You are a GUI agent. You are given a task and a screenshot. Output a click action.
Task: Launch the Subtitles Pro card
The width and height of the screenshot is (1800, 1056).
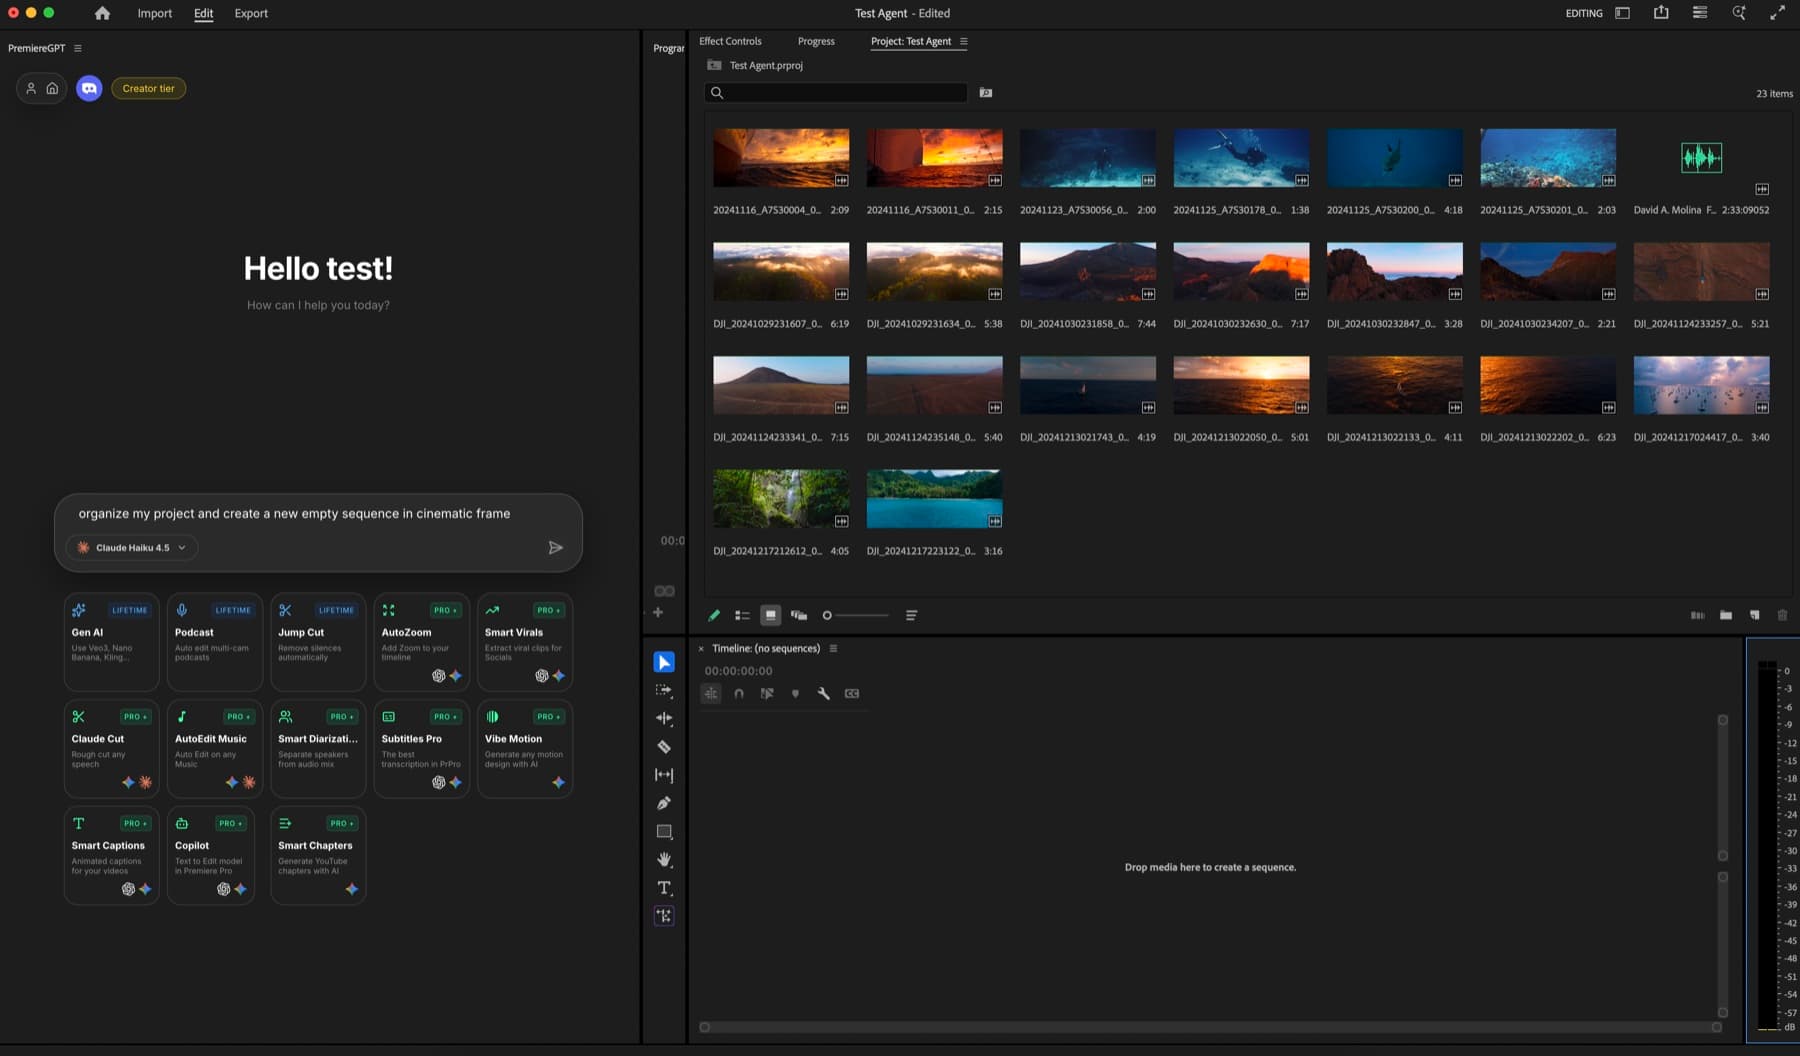tap(421, 749)
